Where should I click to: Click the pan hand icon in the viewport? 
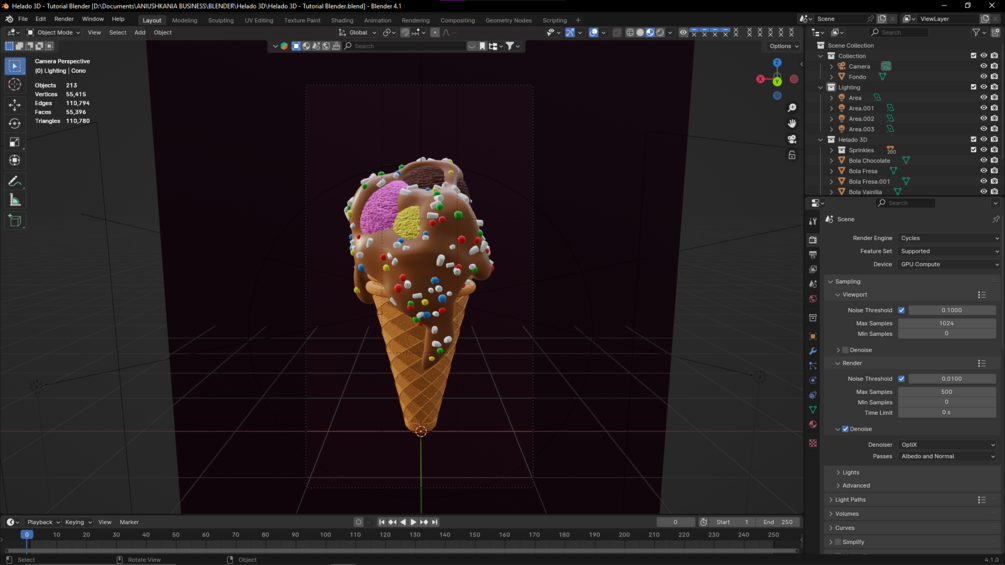(x=792, y=123)
